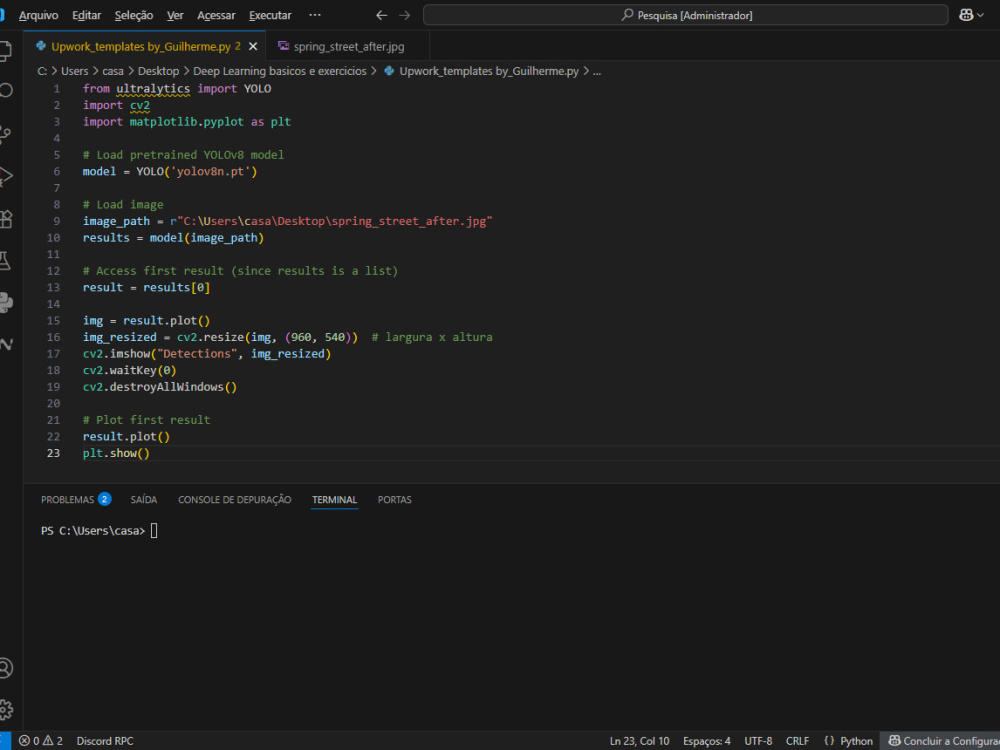Open the Copilot chat icon
The height and width of the screenshot is (750, 1000).
[966, 15]
